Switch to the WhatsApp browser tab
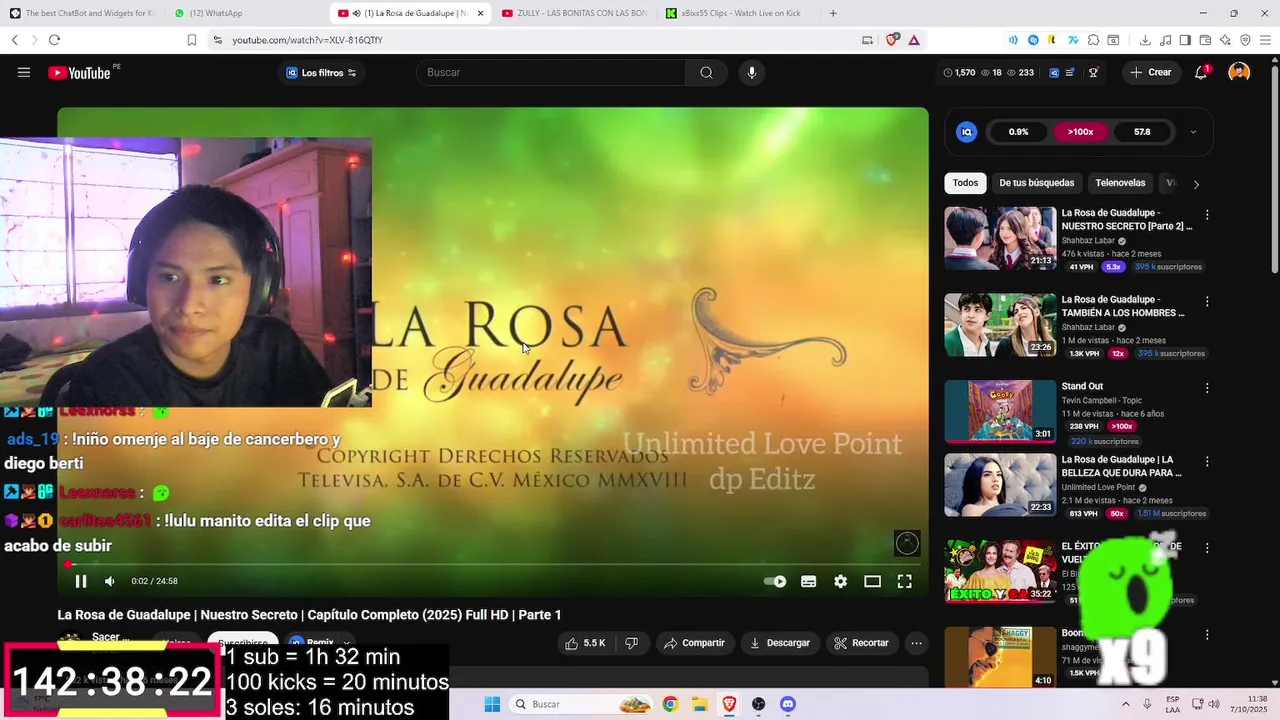This screenshot has height=720, width=1280. 245,13
